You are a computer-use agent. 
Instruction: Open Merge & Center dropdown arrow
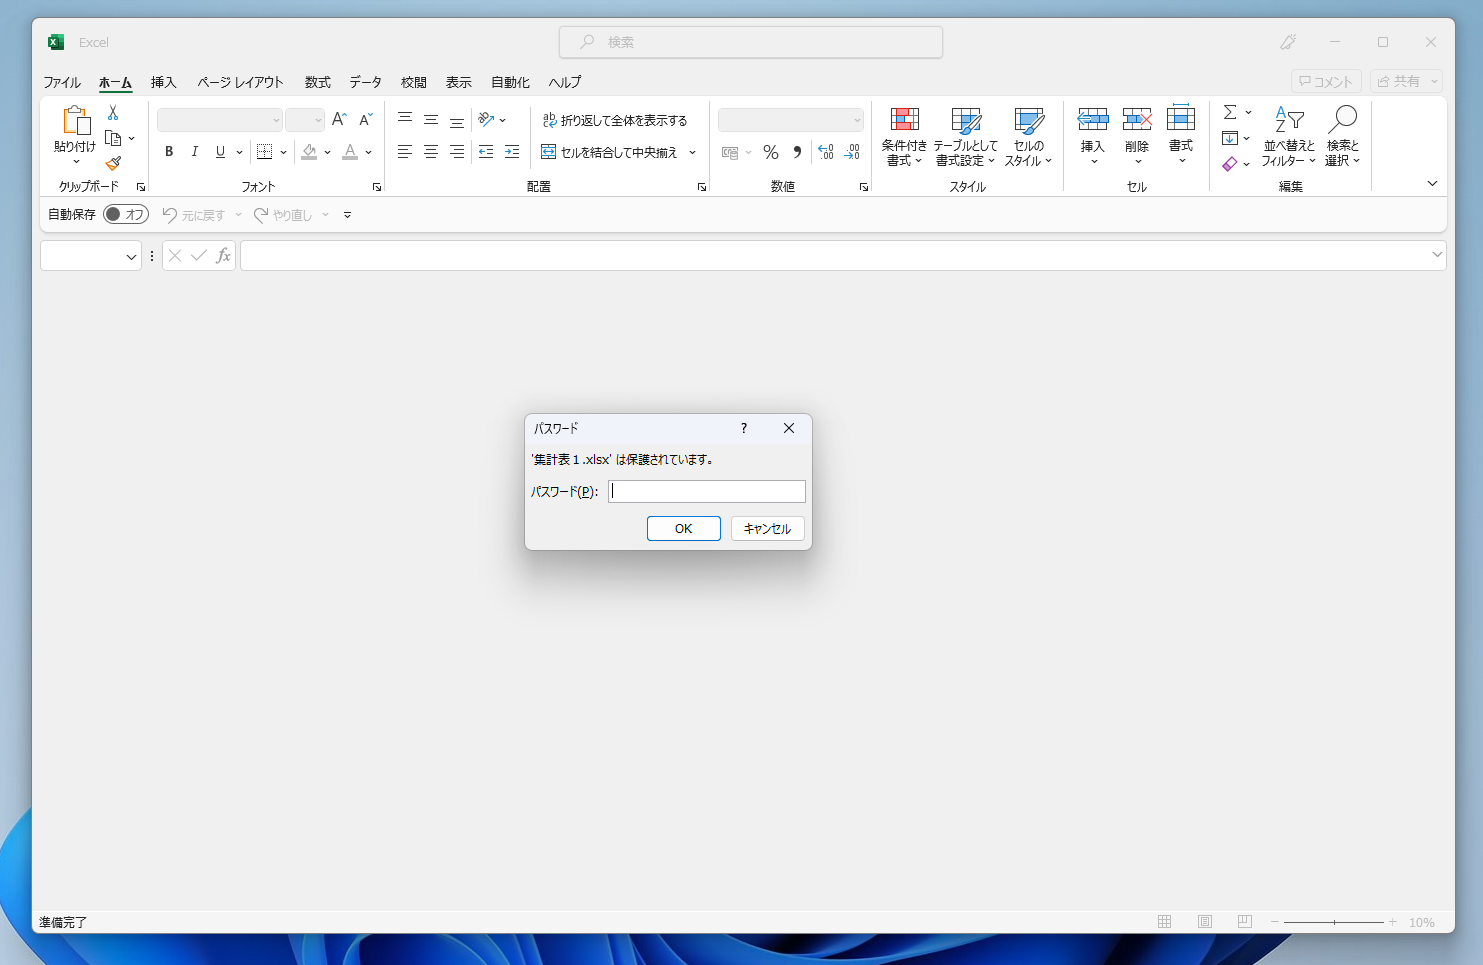tap(692, 152)
